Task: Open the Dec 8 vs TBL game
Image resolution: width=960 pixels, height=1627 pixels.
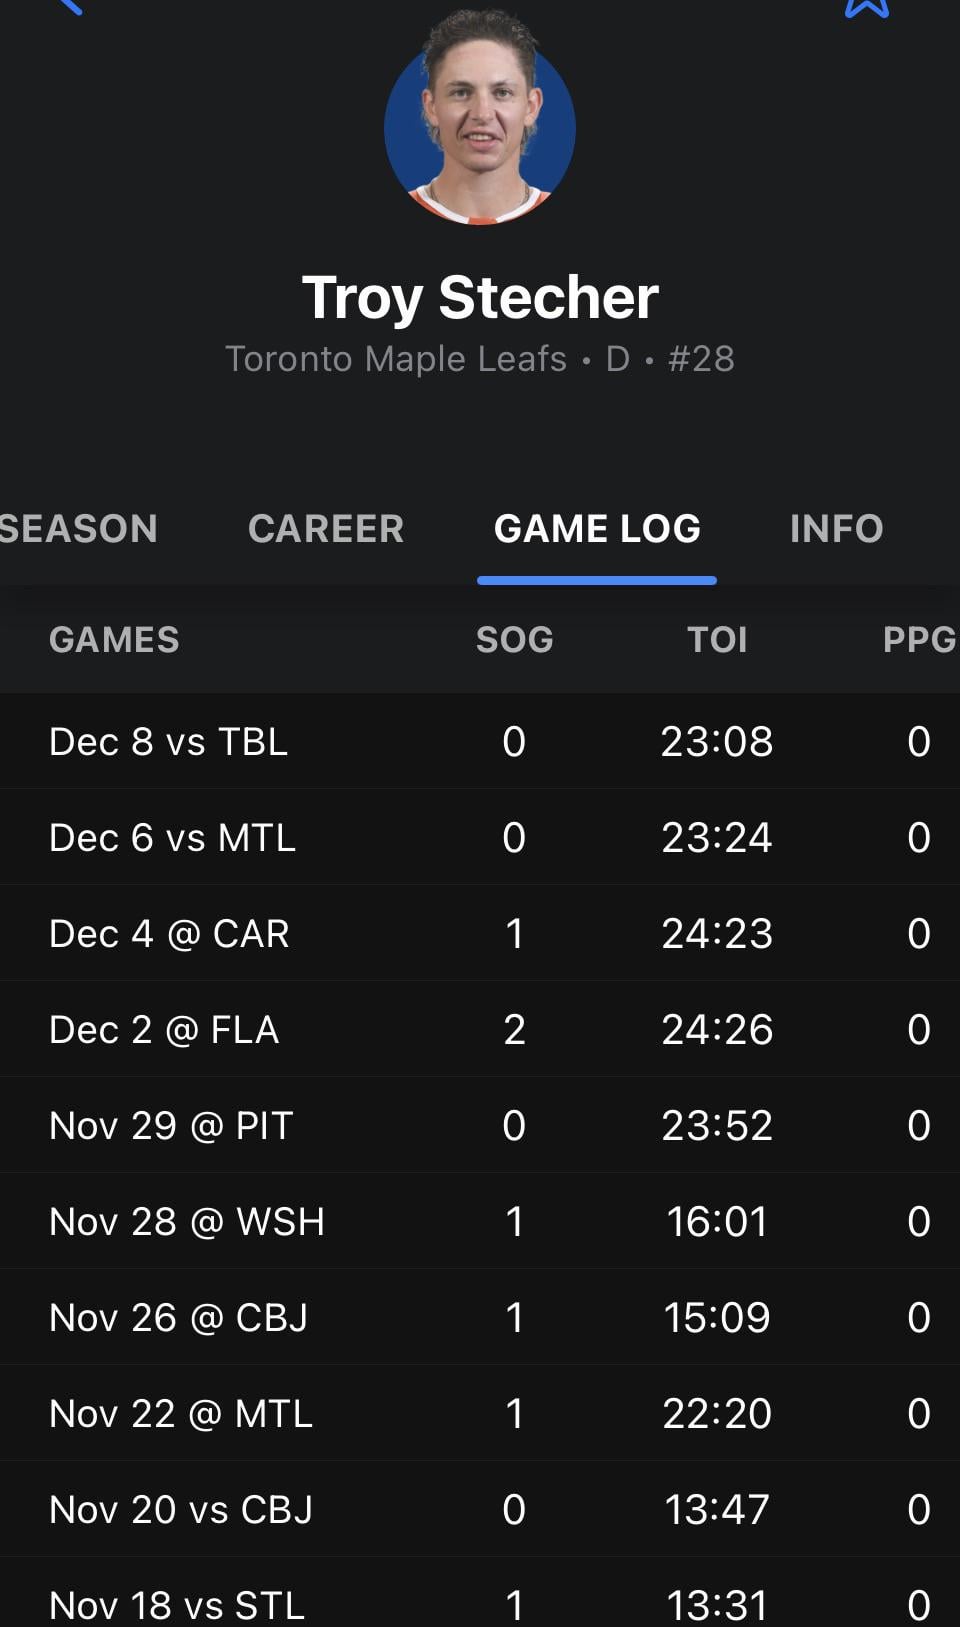Action: coord(169,741)
